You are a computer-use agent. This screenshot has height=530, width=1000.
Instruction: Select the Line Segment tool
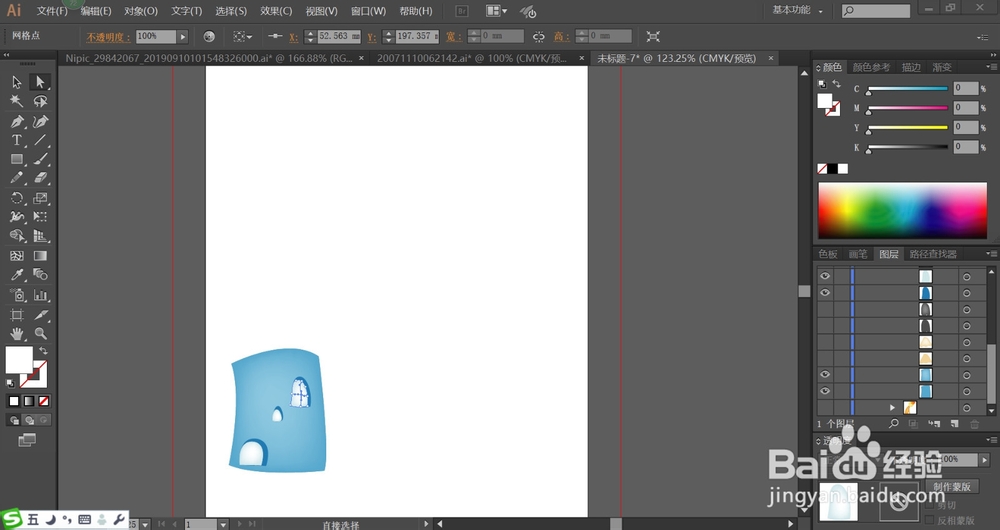click(40, 140)
